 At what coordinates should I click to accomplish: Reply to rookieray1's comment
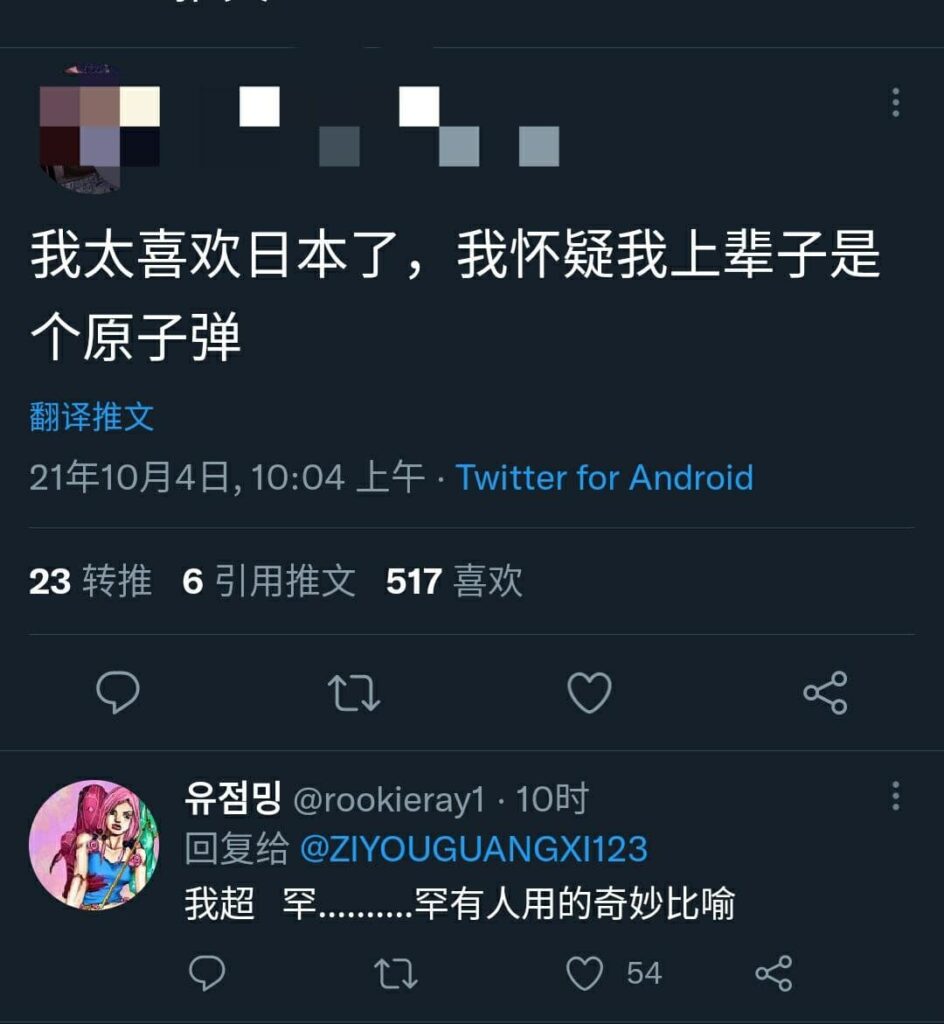pos(207,973)
